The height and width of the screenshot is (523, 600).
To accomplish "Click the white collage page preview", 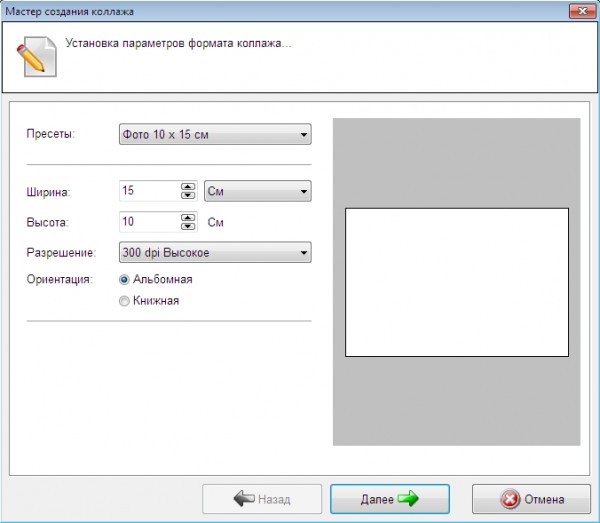I will (457, 282).
